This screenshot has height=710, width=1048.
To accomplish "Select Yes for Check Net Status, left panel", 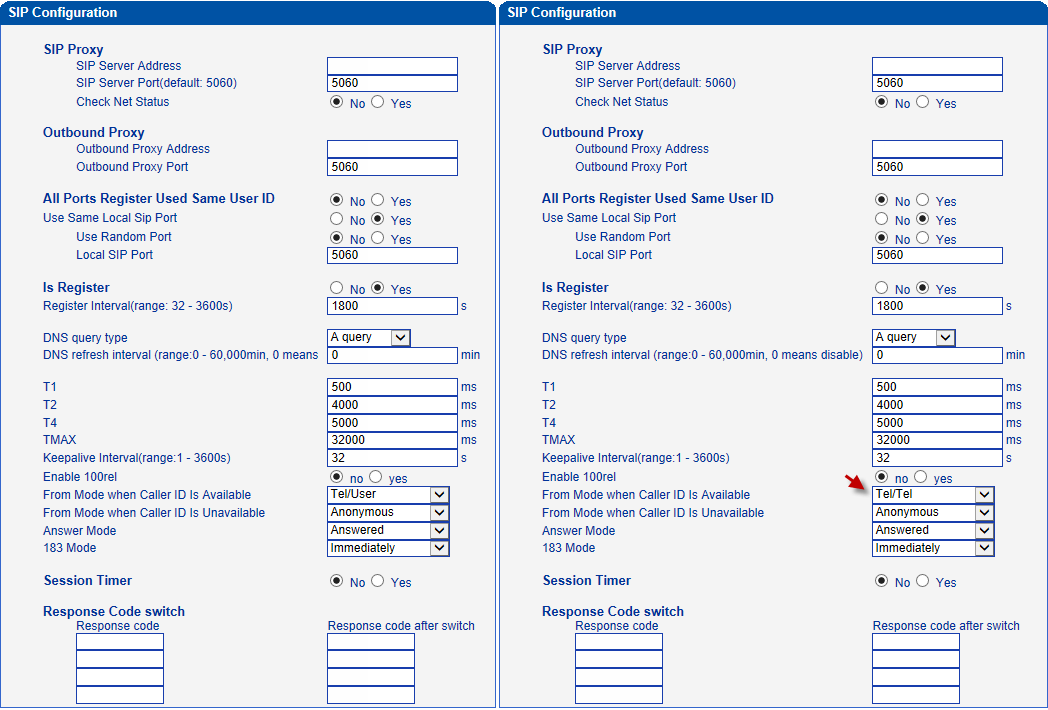I will 378,102.
